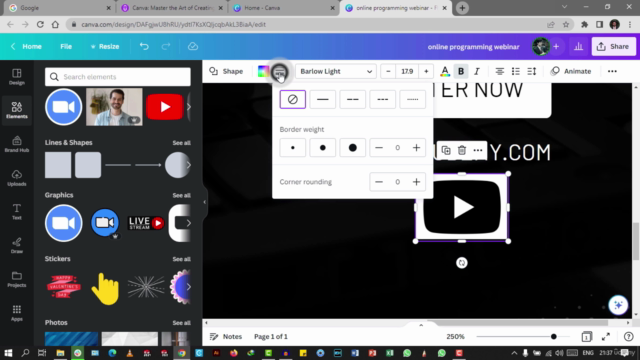This screenshot has width=640, height=360.
Task: Open the Resize menu
Action: pyautogui.click(x=105, y=47)
